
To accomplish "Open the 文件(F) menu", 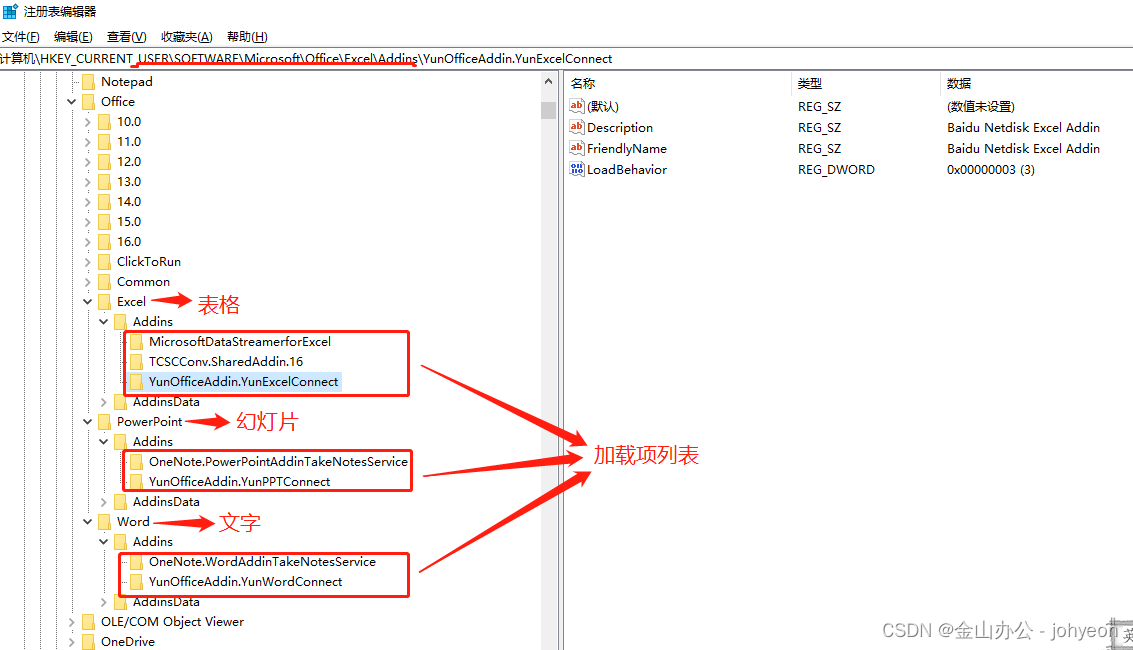I will 20,37.
